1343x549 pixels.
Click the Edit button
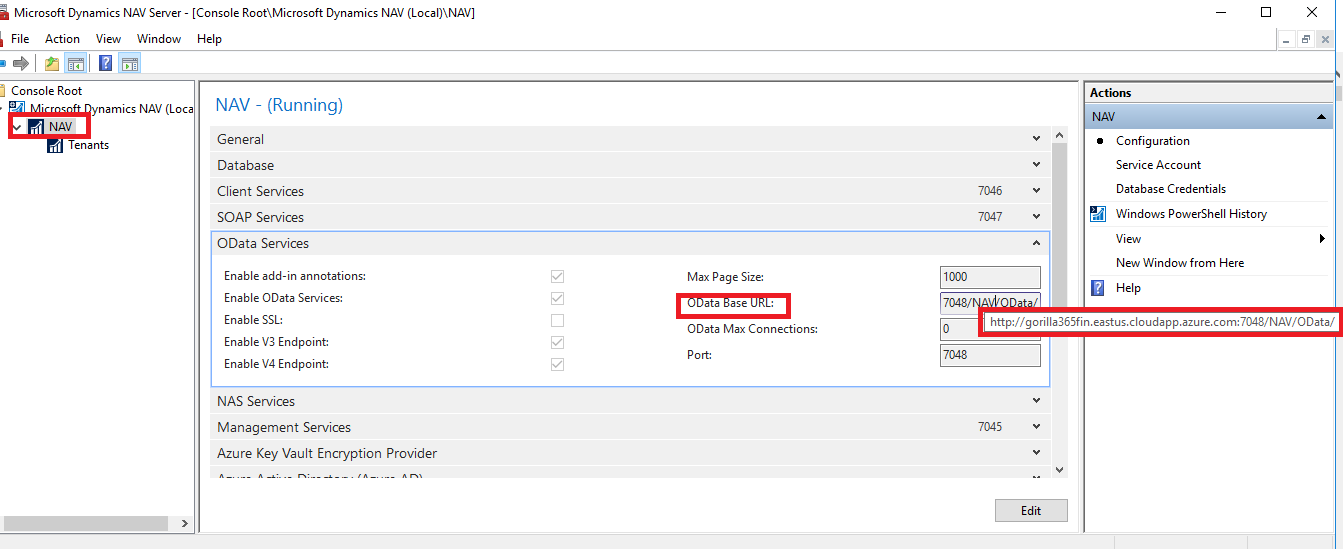[x=1031, y=510]
